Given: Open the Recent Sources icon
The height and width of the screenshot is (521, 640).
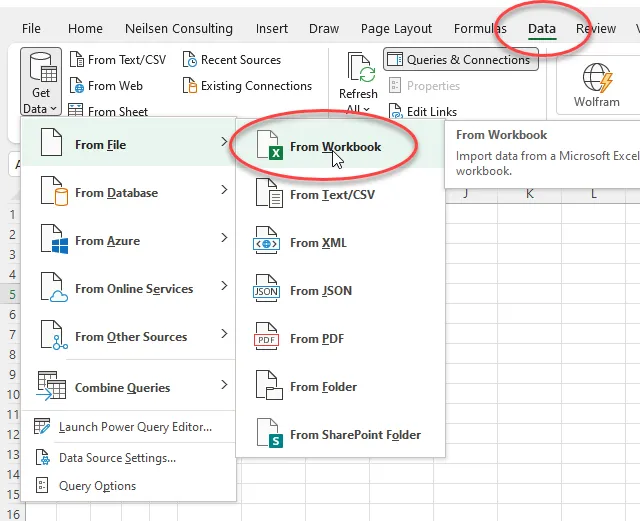Looking at the screenshot, I should tap(190, 60).
